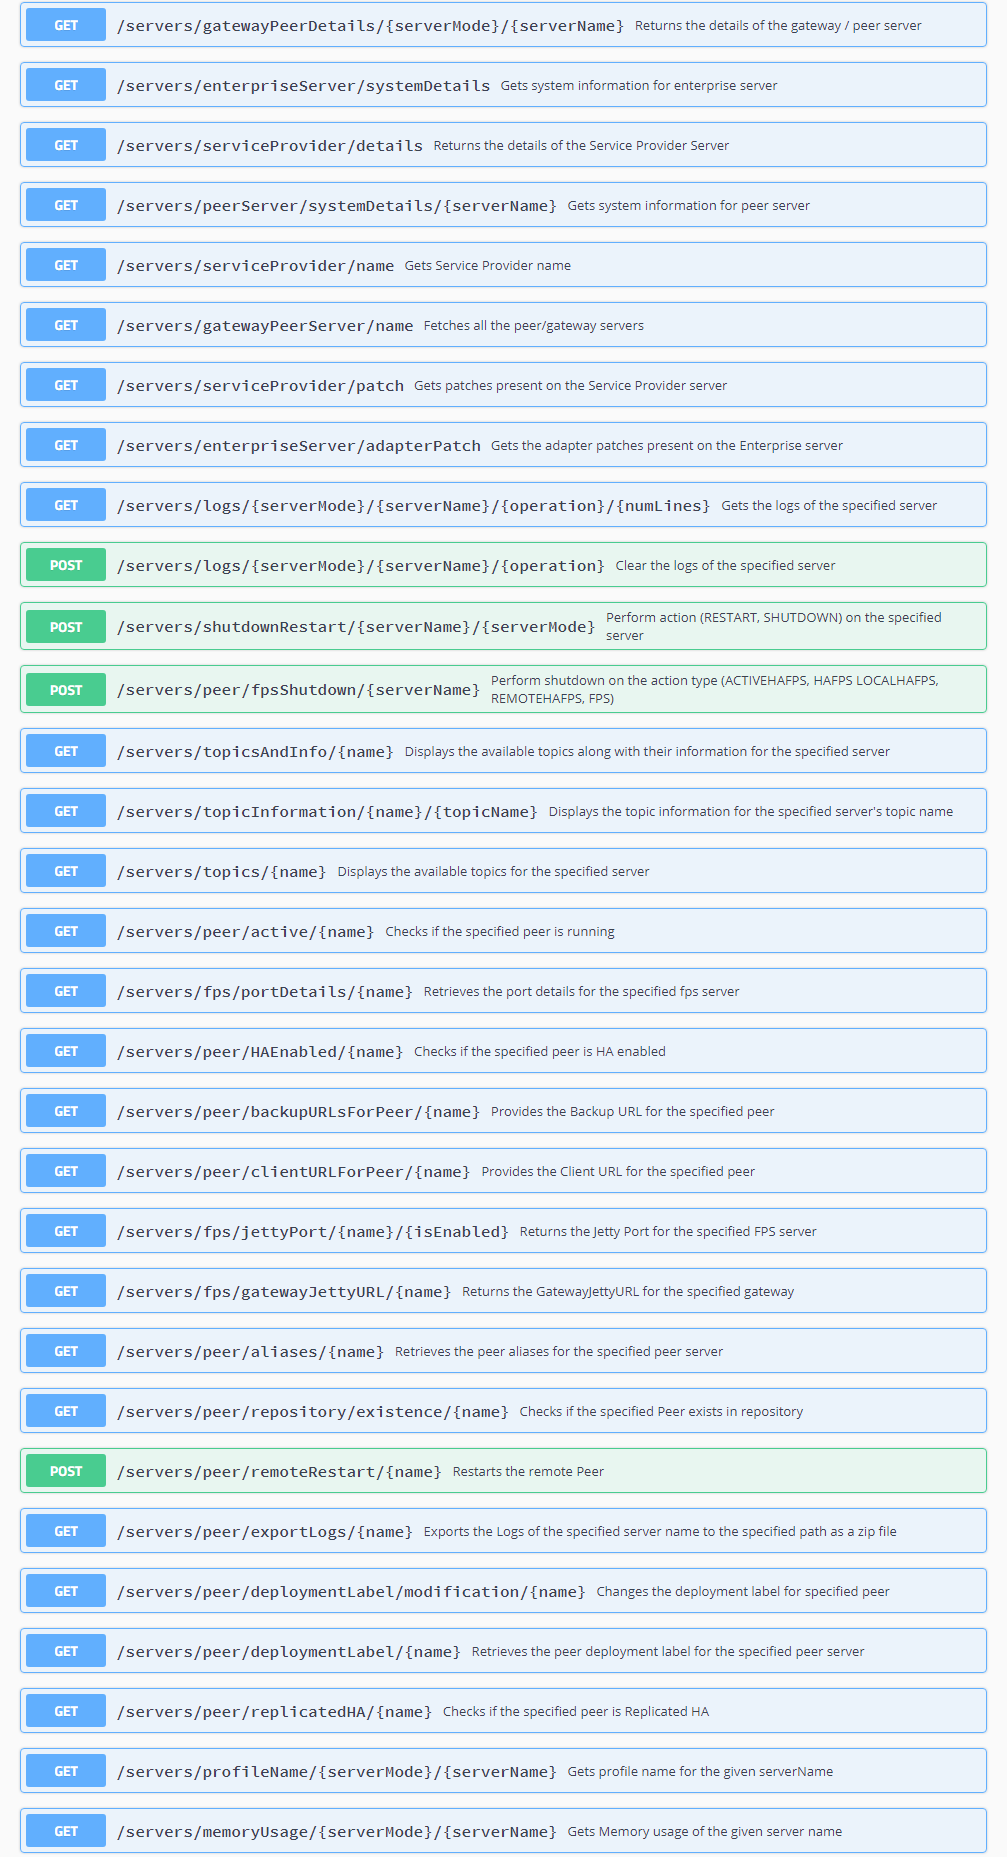Open the serviceProvider/patch GET operation
The image size is (1007, 1857).
tap(260, 386)
